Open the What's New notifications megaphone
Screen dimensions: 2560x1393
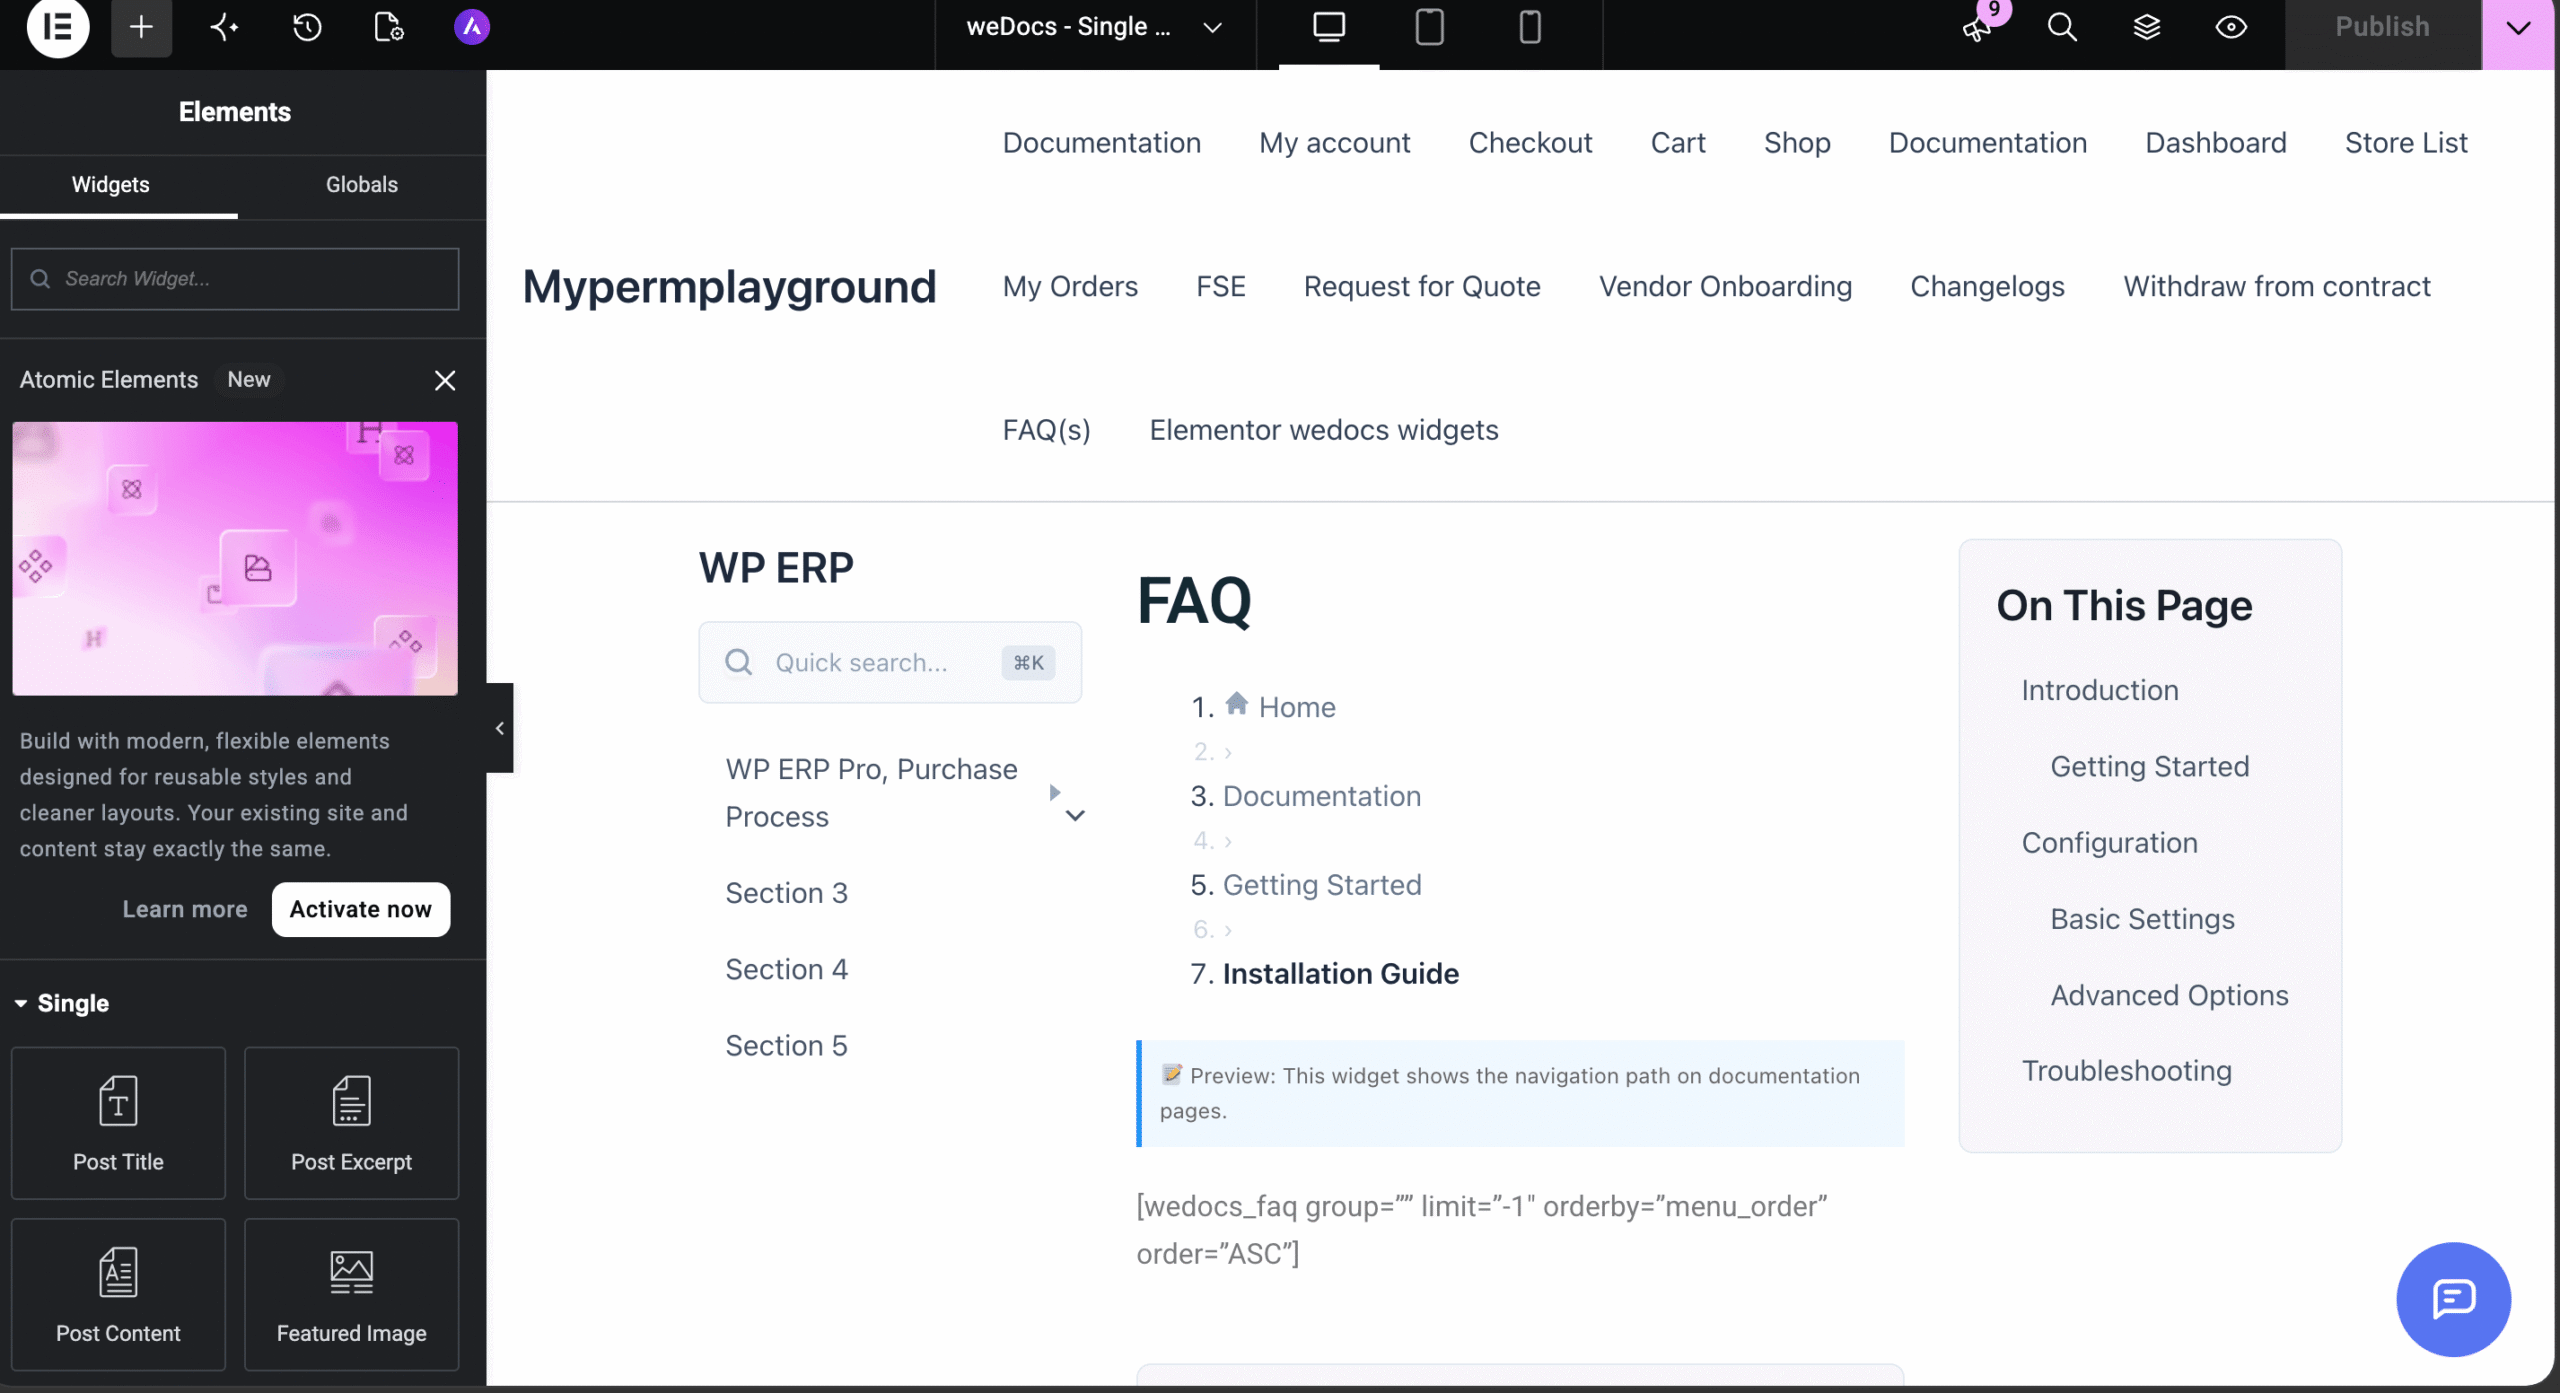point(1978,27)
